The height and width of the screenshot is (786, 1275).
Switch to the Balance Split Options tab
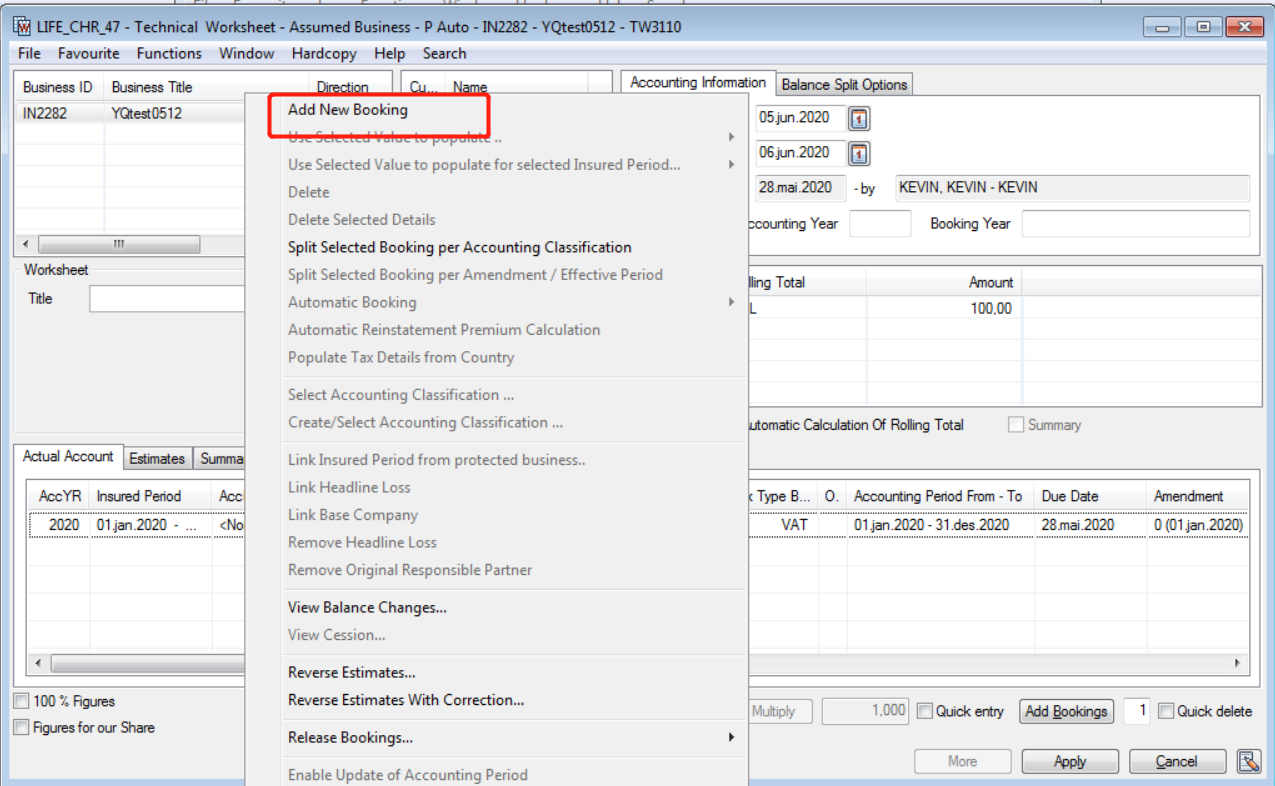844,85
